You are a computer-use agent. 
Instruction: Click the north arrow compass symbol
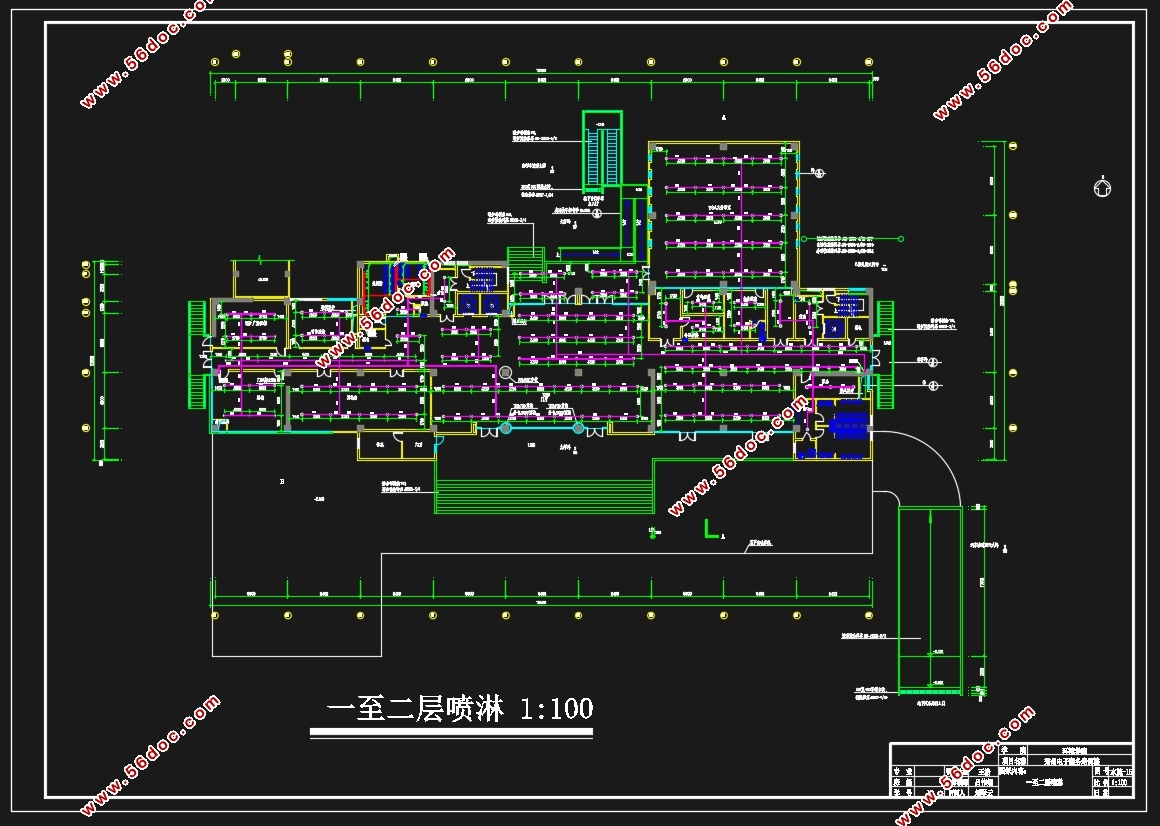1102,188
